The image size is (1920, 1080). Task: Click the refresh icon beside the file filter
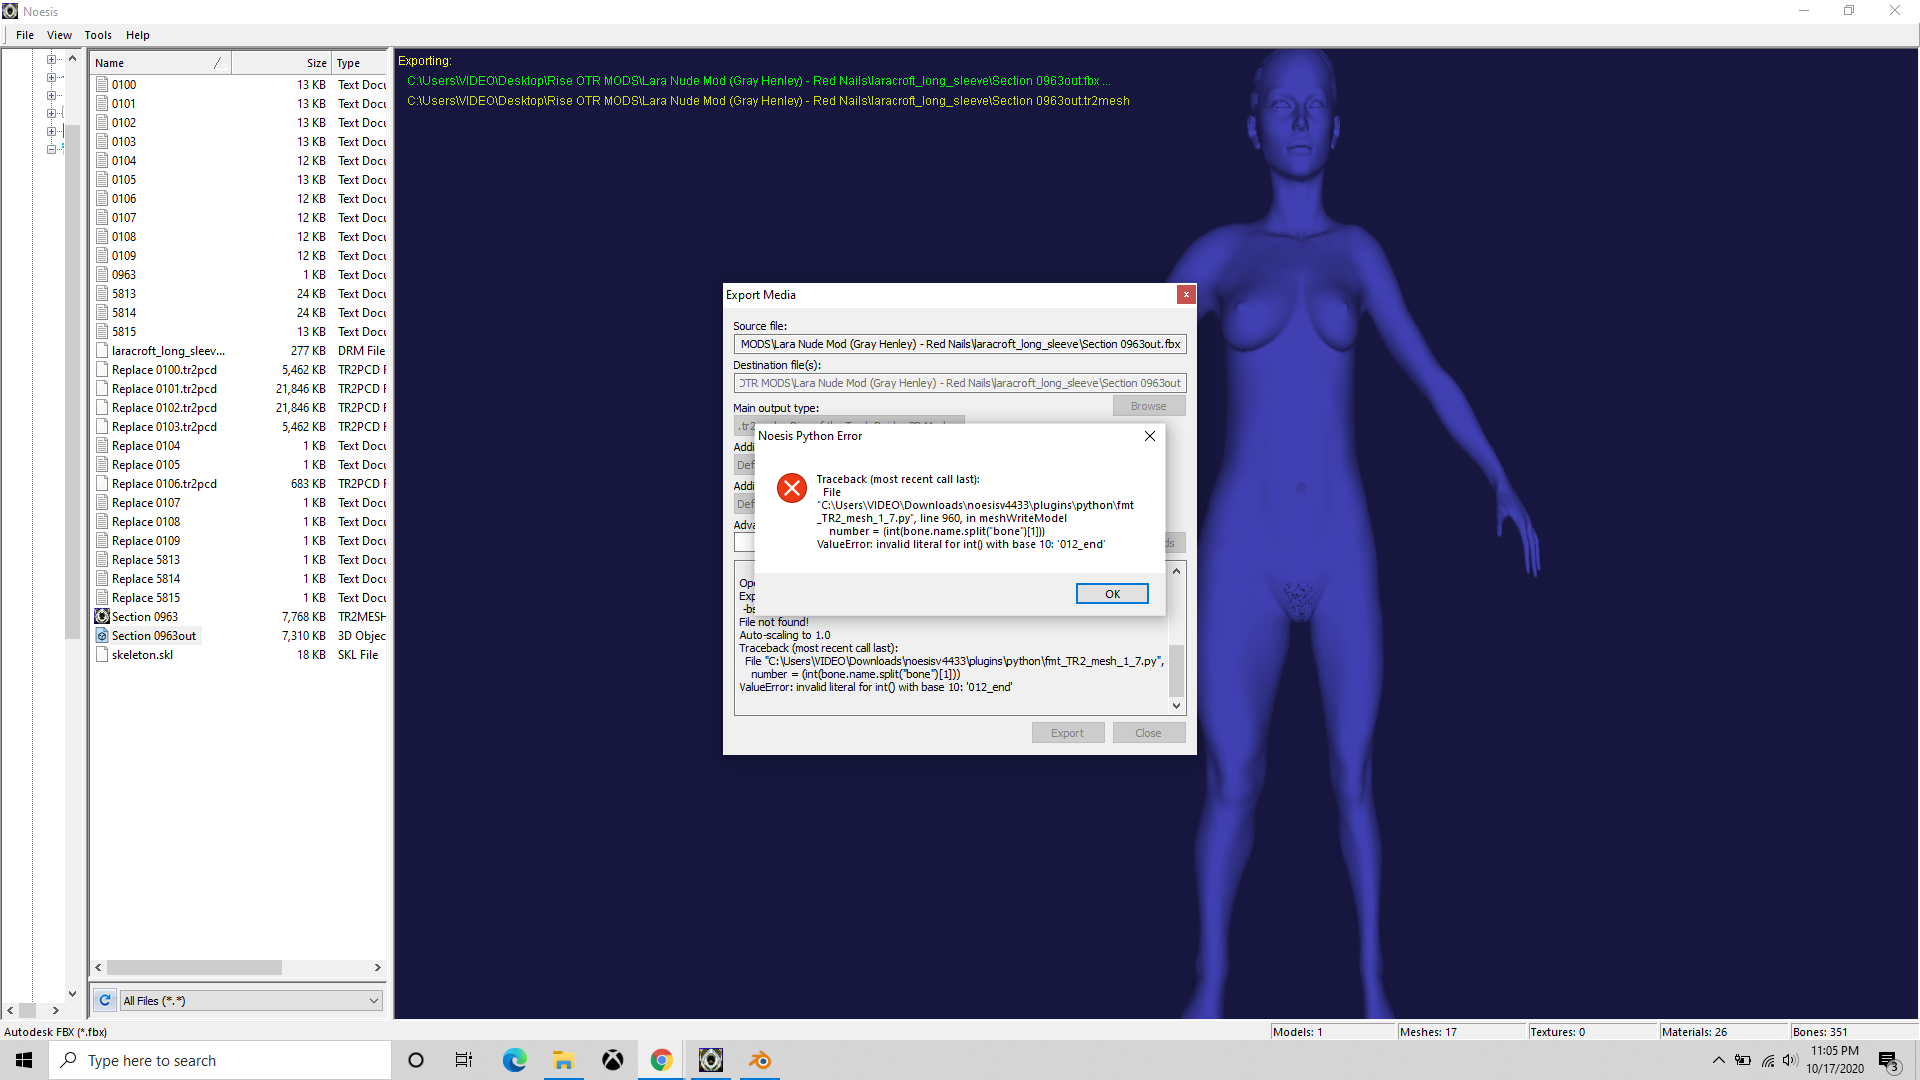click(105, 1000)
